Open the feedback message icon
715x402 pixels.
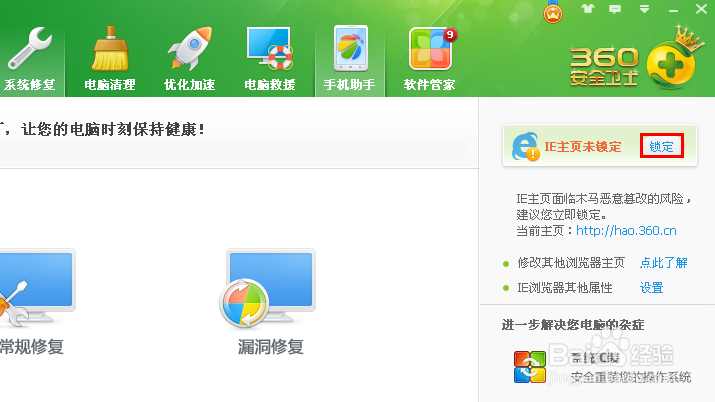(x=615, y=9)
